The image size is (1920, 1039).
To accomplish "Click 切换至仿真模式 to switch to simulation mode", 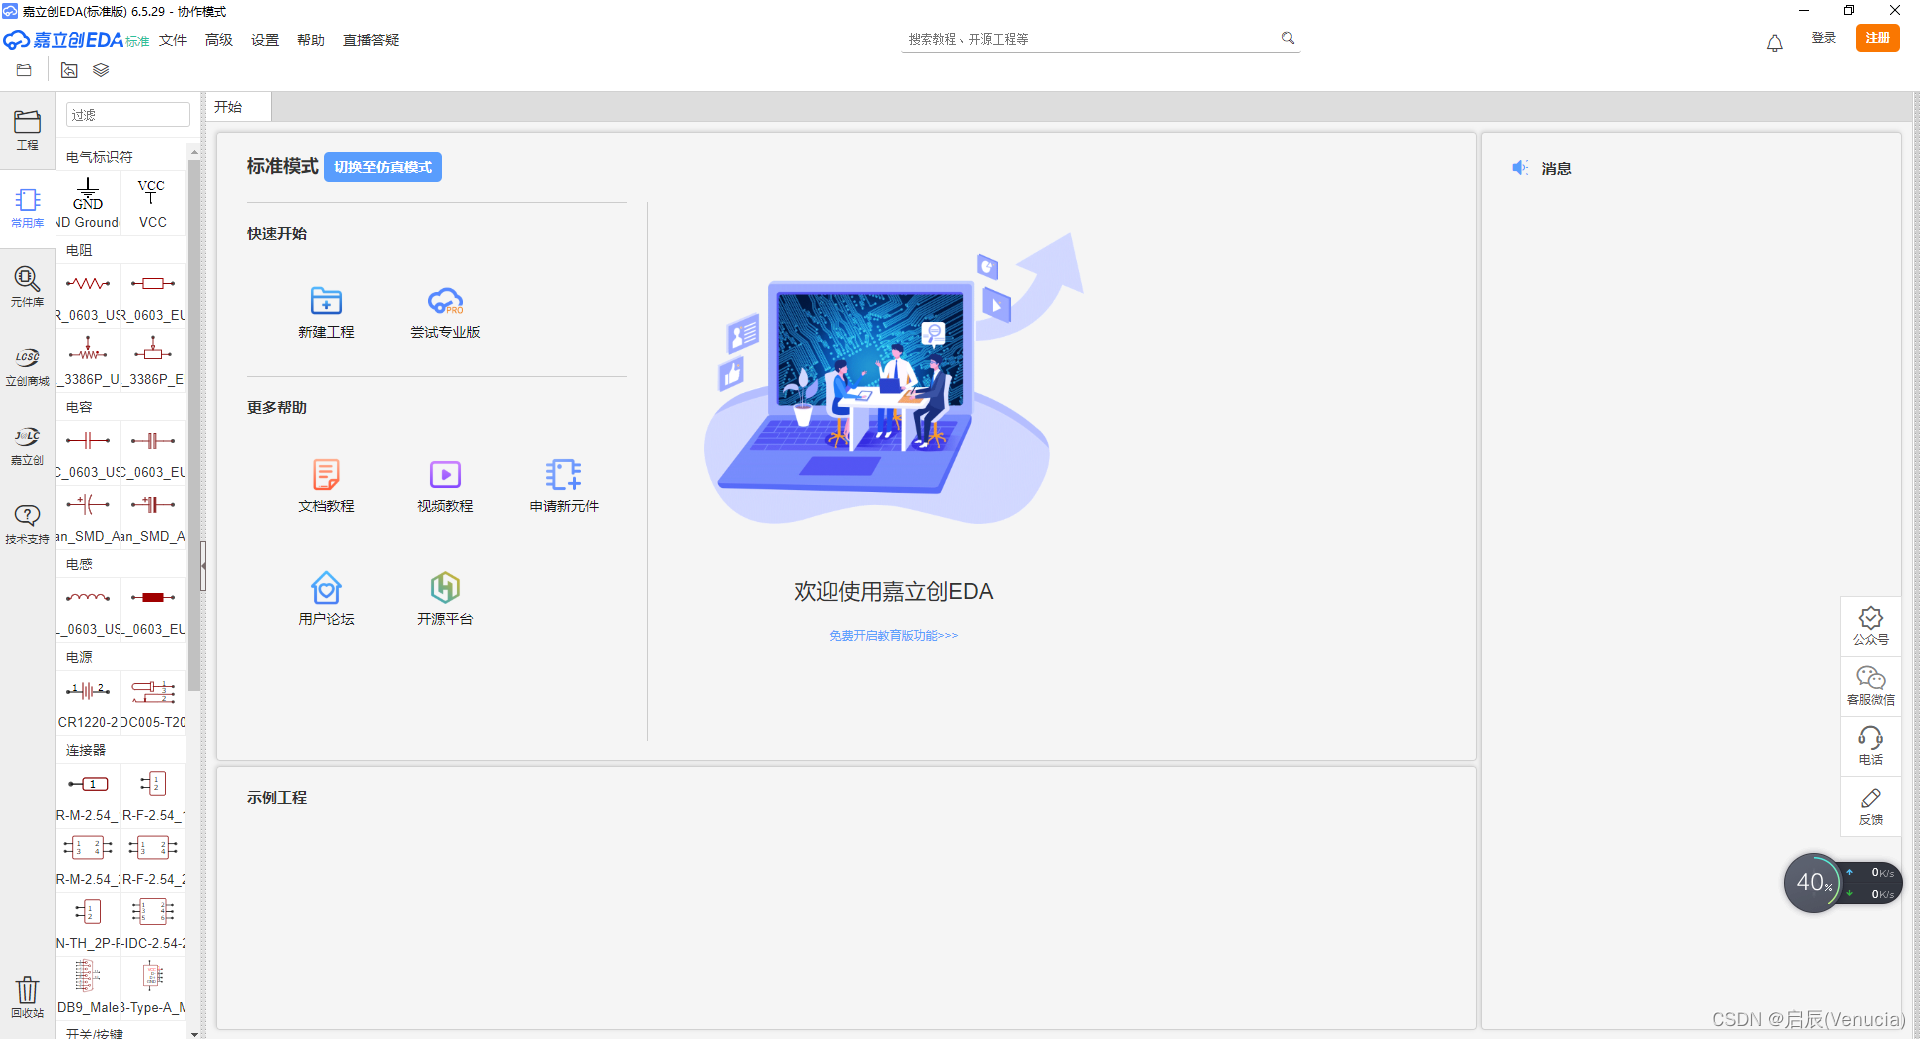I will [382, 167].
